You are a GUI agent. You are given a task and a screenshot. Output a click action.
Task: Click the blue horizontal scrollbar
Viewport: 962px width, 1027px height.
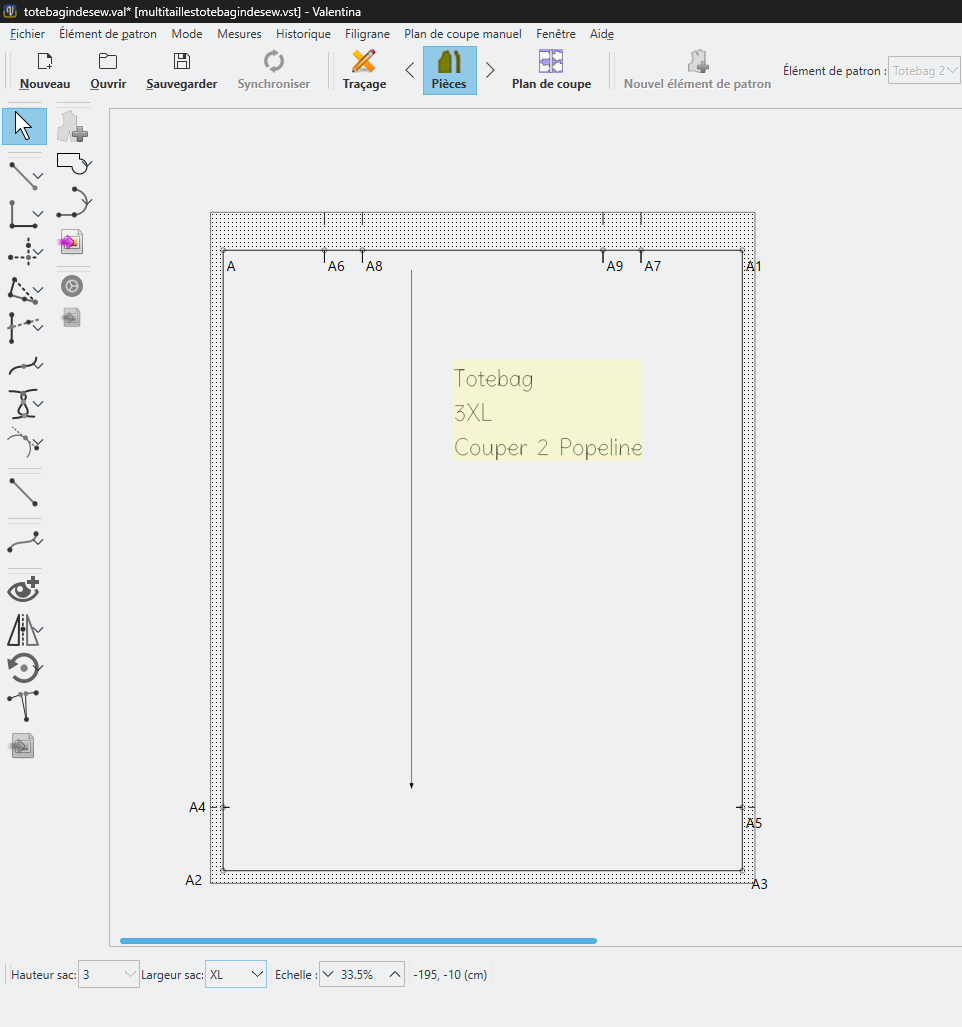(358, 941)
